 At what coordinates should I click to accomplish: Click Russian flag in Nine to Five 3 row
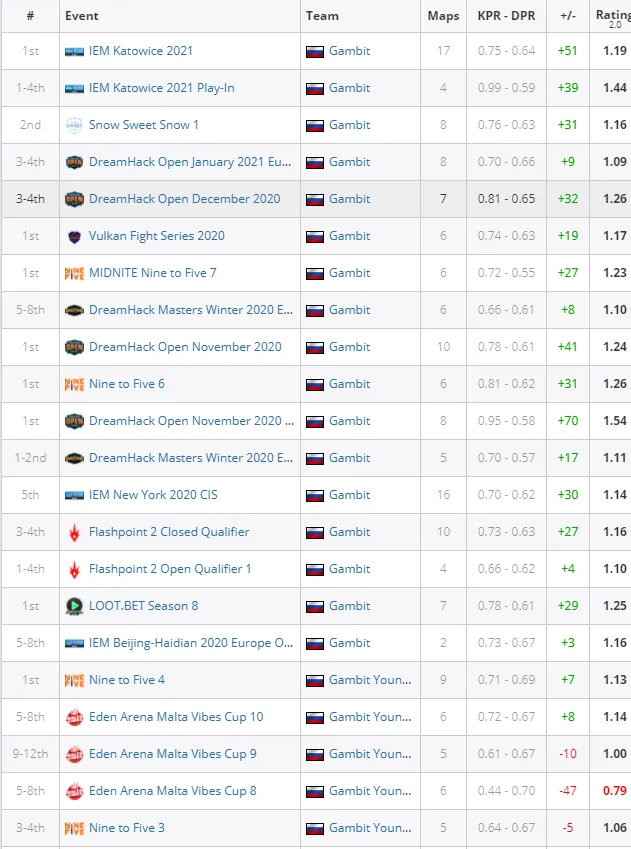pos(315,828)
